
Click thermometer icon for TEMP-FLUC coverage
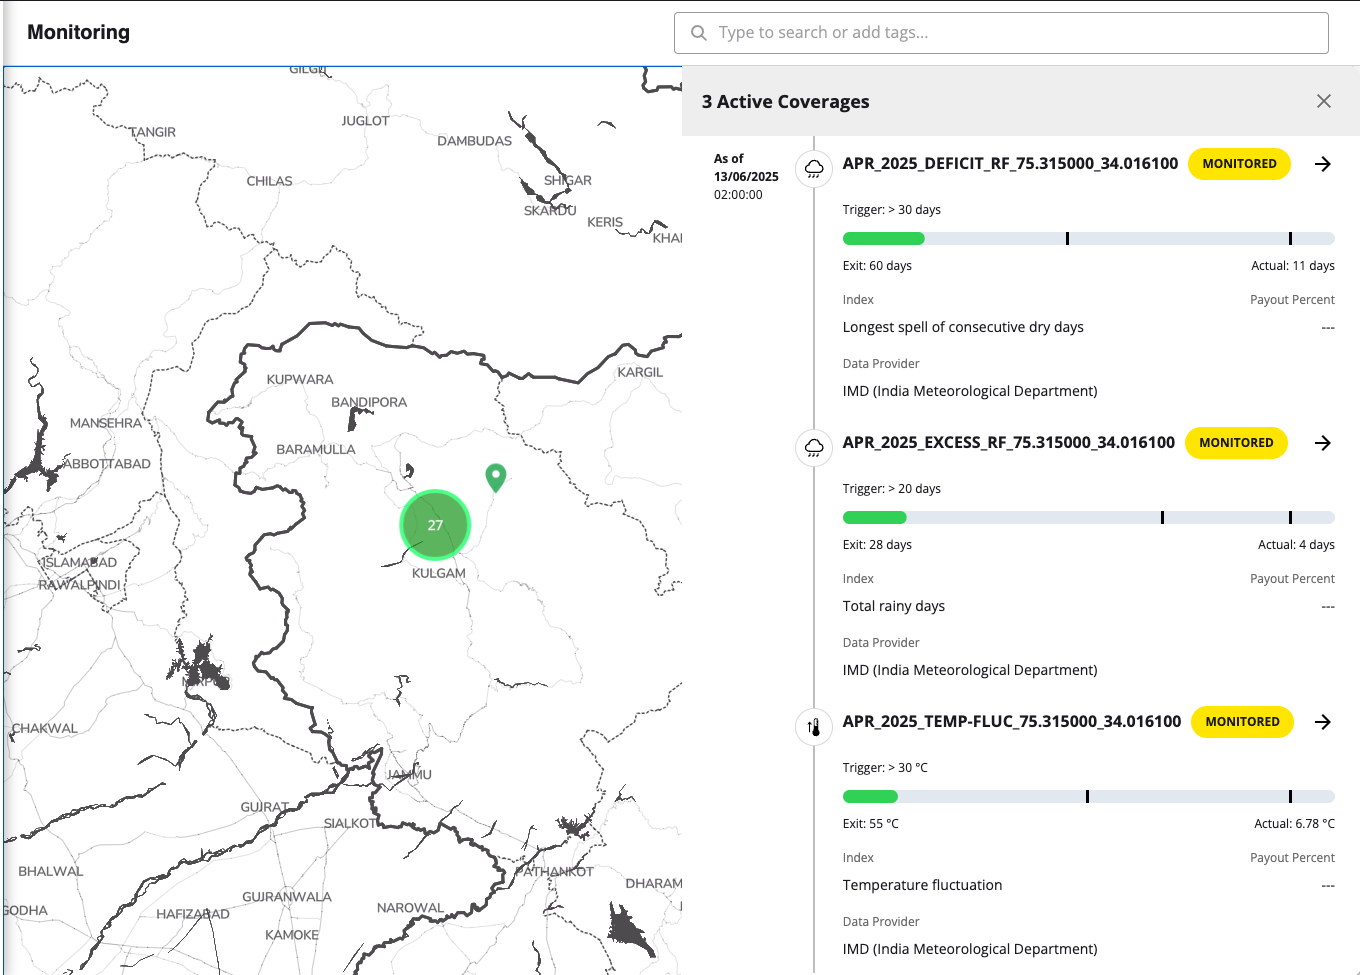tap(814, 726)
